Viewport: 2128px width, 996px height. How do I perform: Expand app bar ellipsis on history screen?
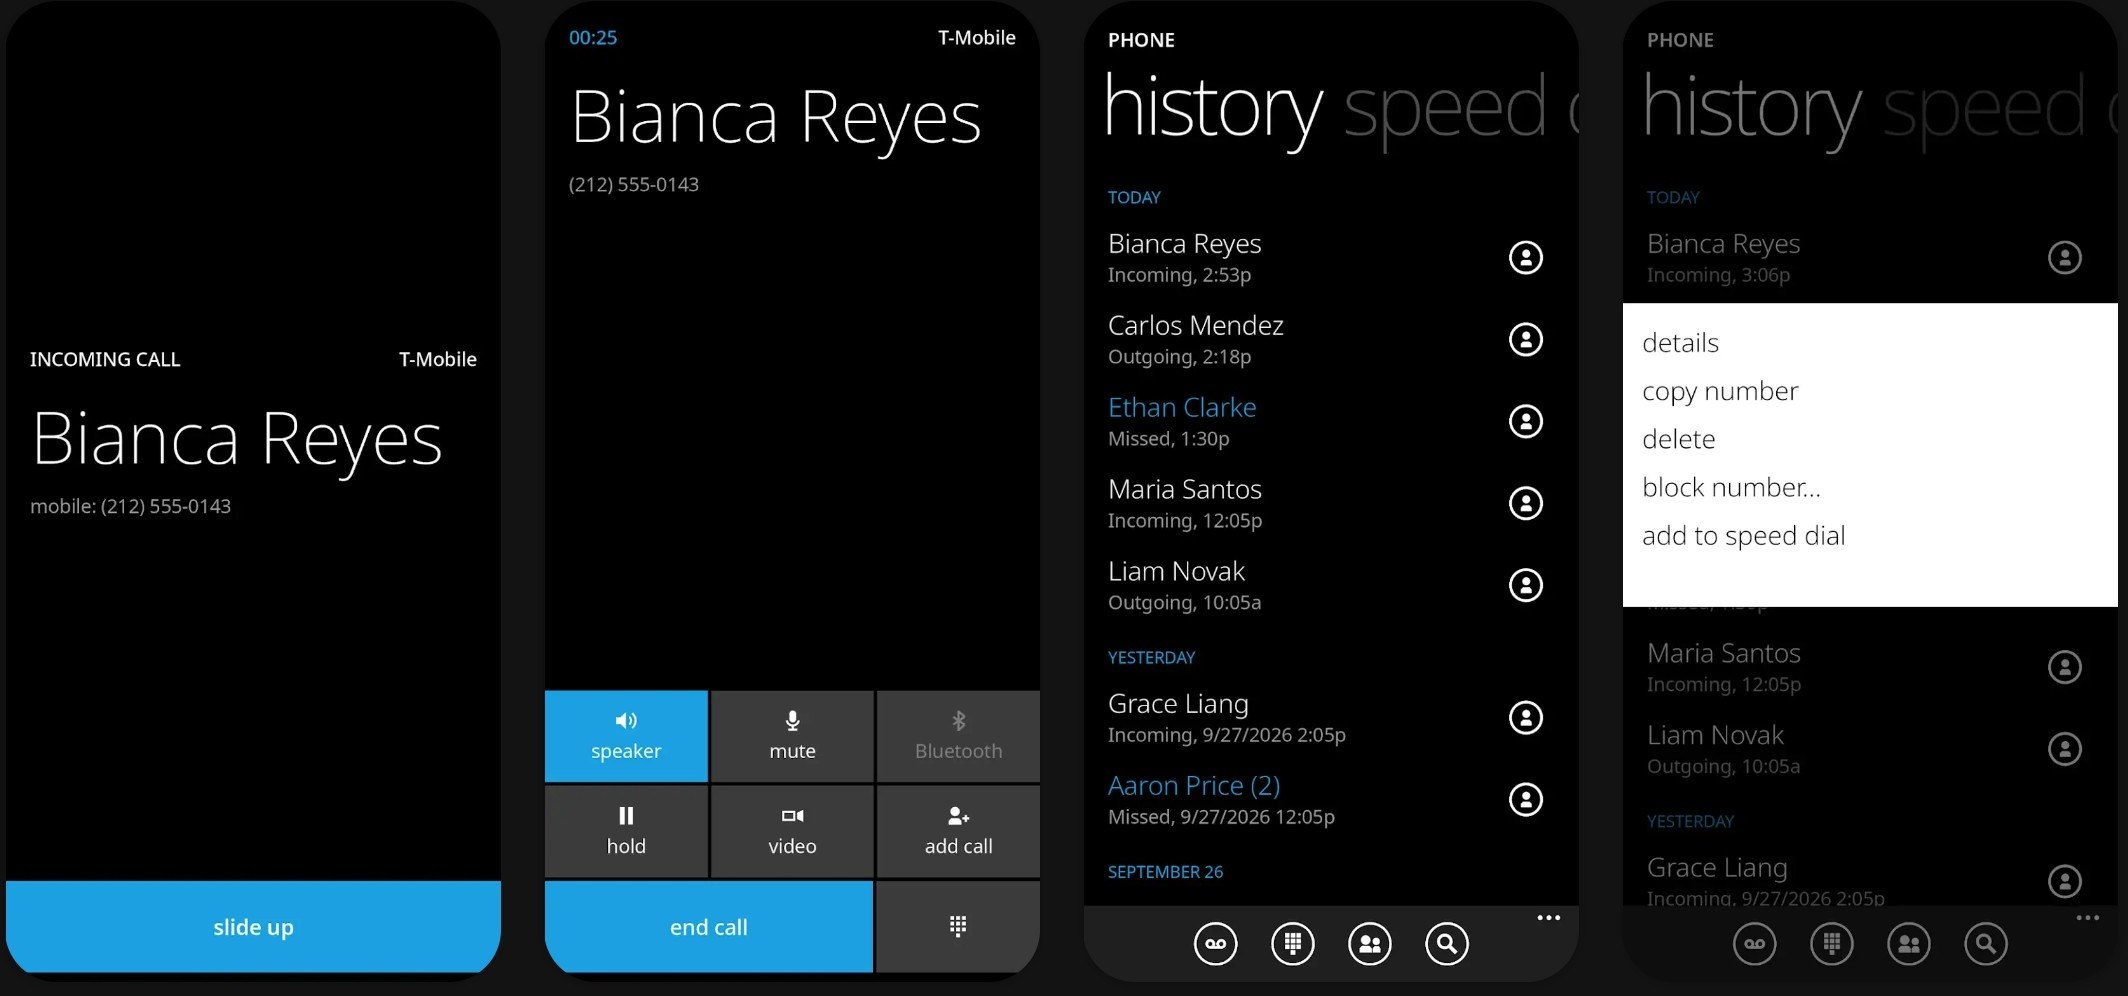[x=1548, y=918]
